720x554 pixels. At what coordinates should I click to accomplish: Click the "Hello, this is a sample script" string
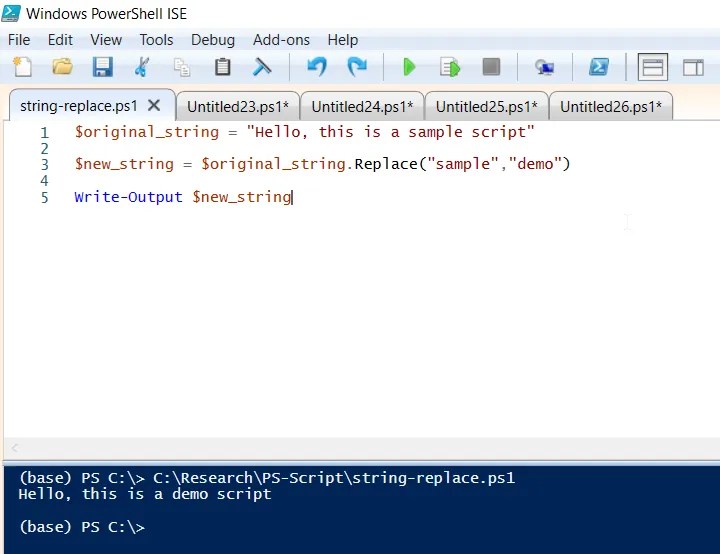point(390,132)
